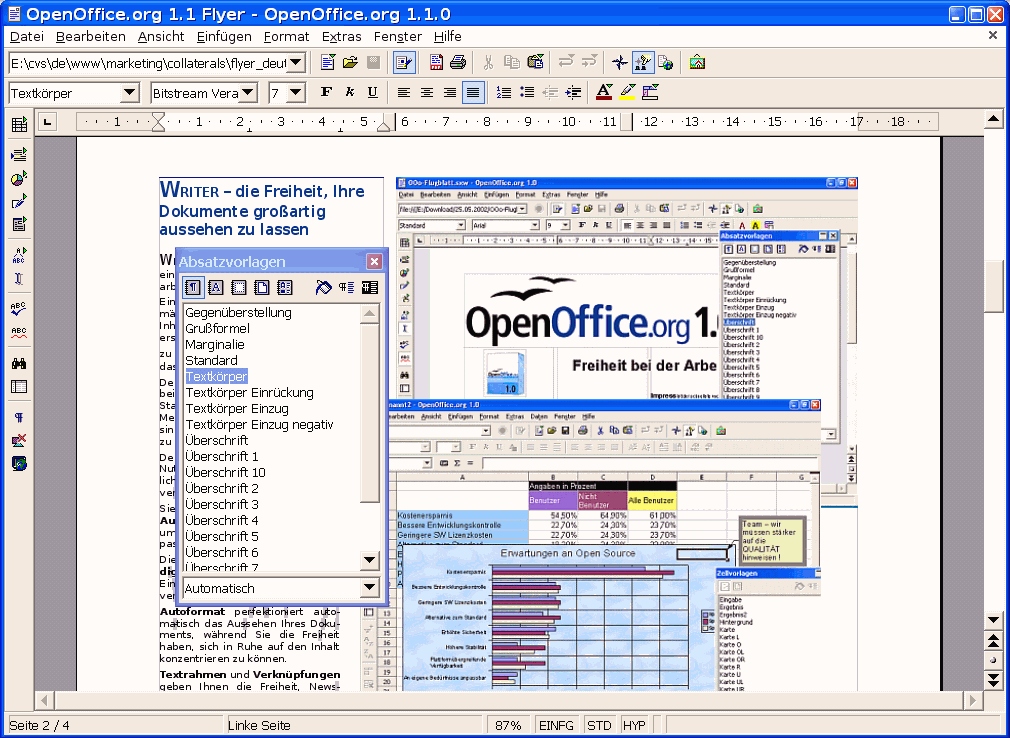Open the Bitstream Vera font name dropdown

click(250, 93)
